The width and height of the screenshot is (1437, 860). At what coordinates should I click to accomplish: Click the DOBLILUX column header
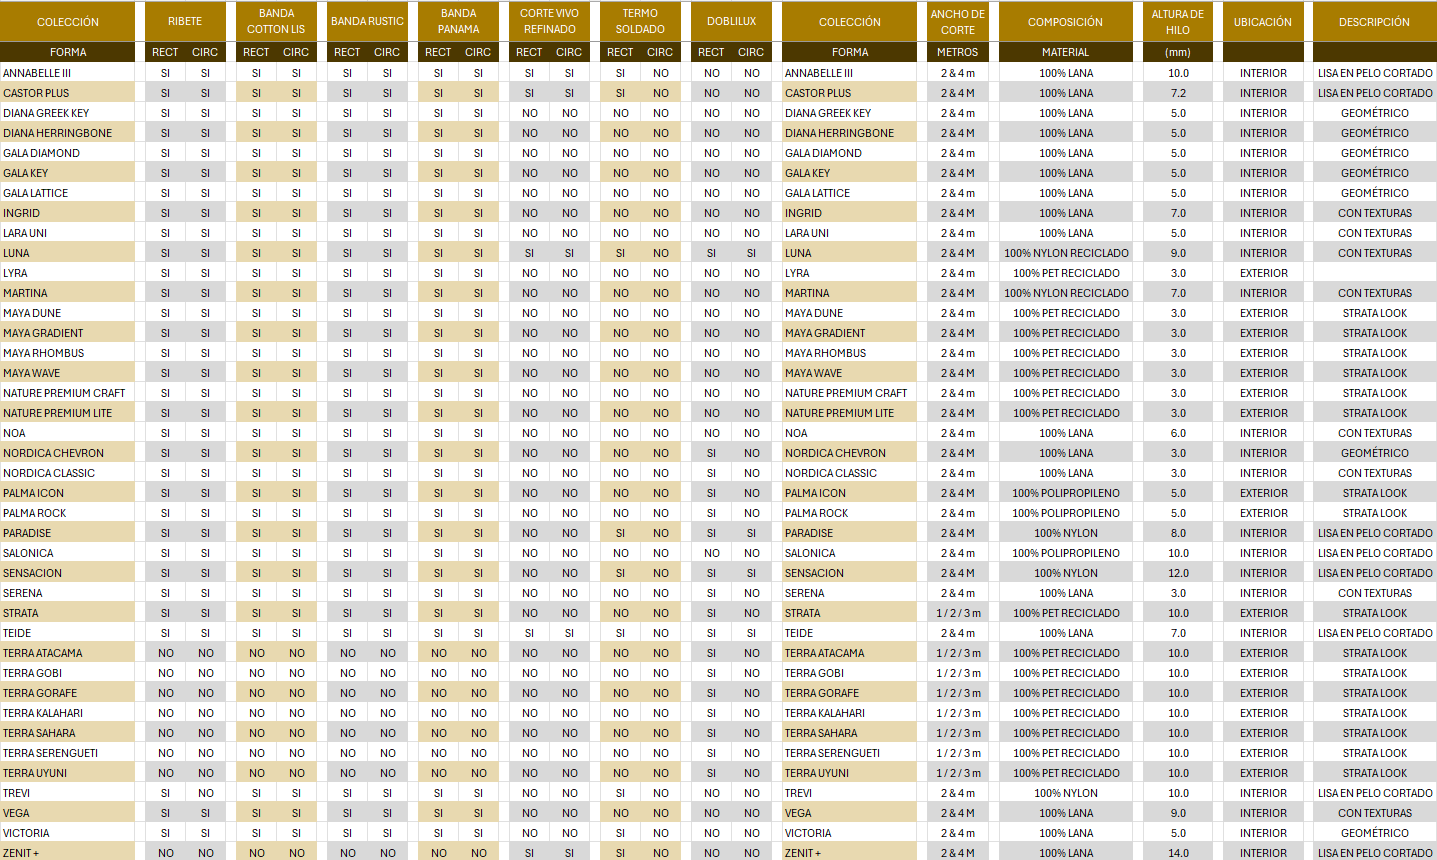tap(731, 21)
